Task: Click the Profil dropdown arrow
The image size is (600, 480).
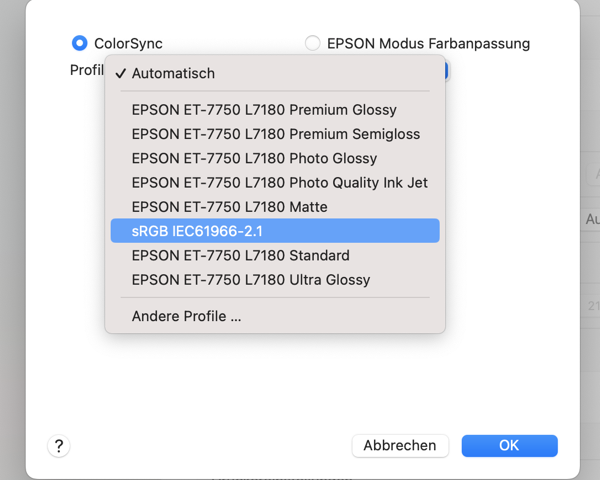Action: [446, 71]
